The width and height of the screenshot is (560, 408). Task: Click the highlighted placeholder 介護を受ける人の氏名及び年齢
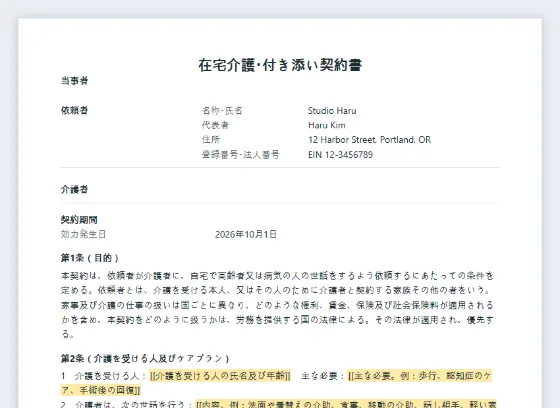coord(220,376)
